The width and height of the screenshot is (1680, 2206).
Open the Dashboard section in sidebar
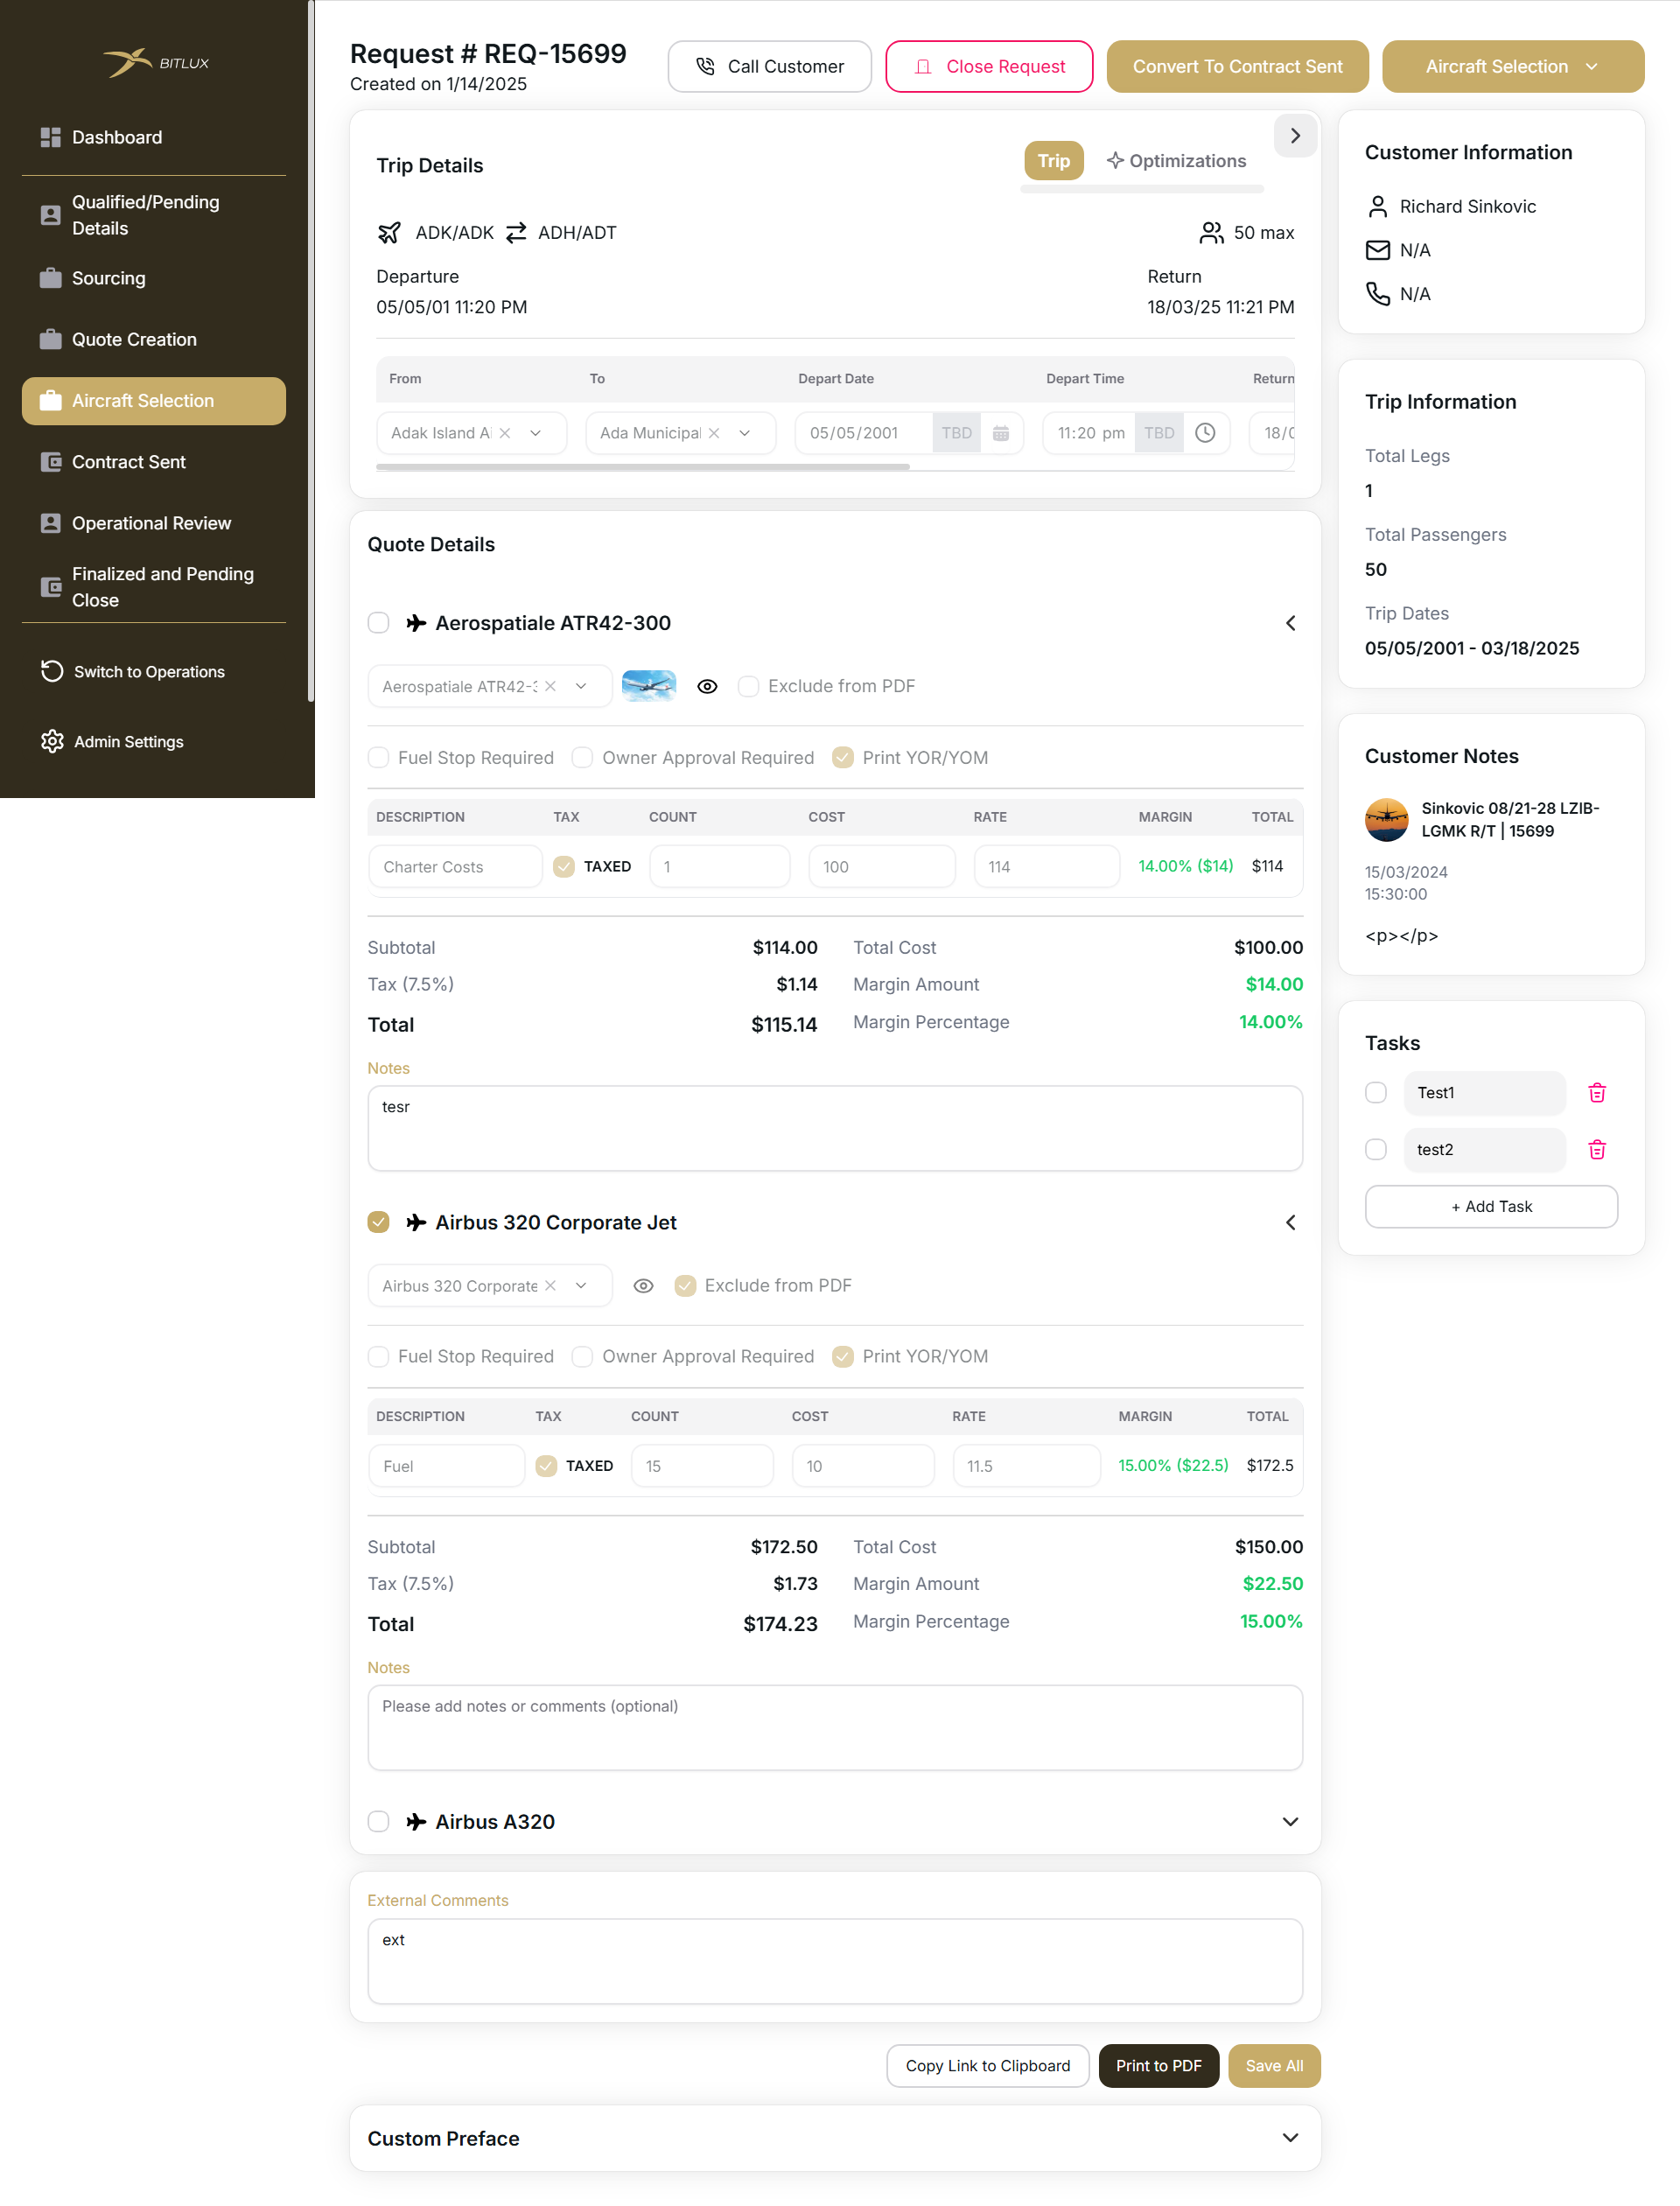(117, 137)
